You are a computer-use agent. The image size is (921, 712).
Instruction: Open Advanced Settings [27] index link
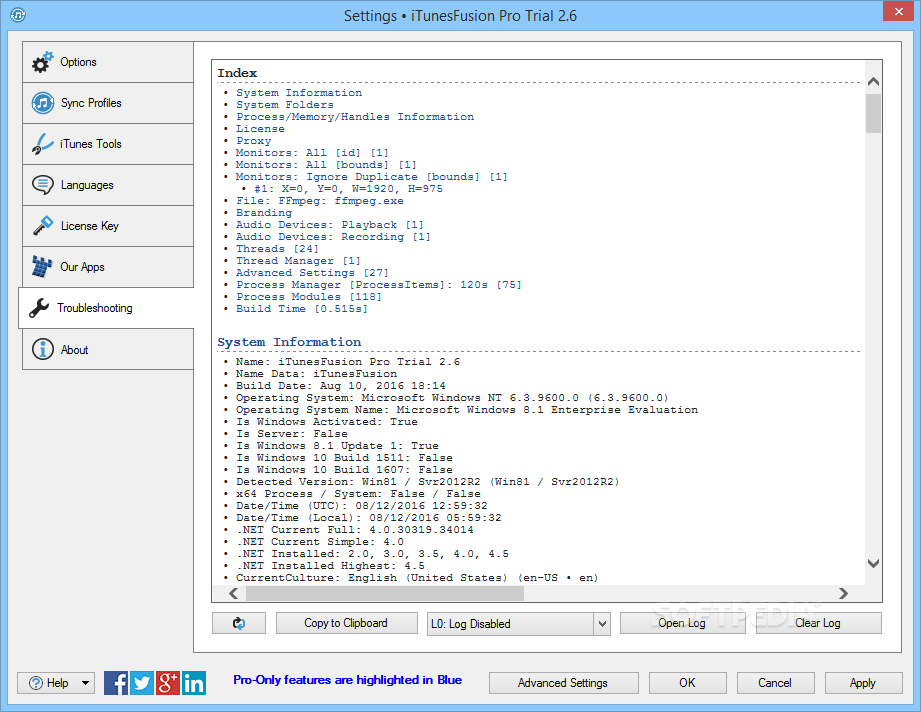tap(312, 273)
